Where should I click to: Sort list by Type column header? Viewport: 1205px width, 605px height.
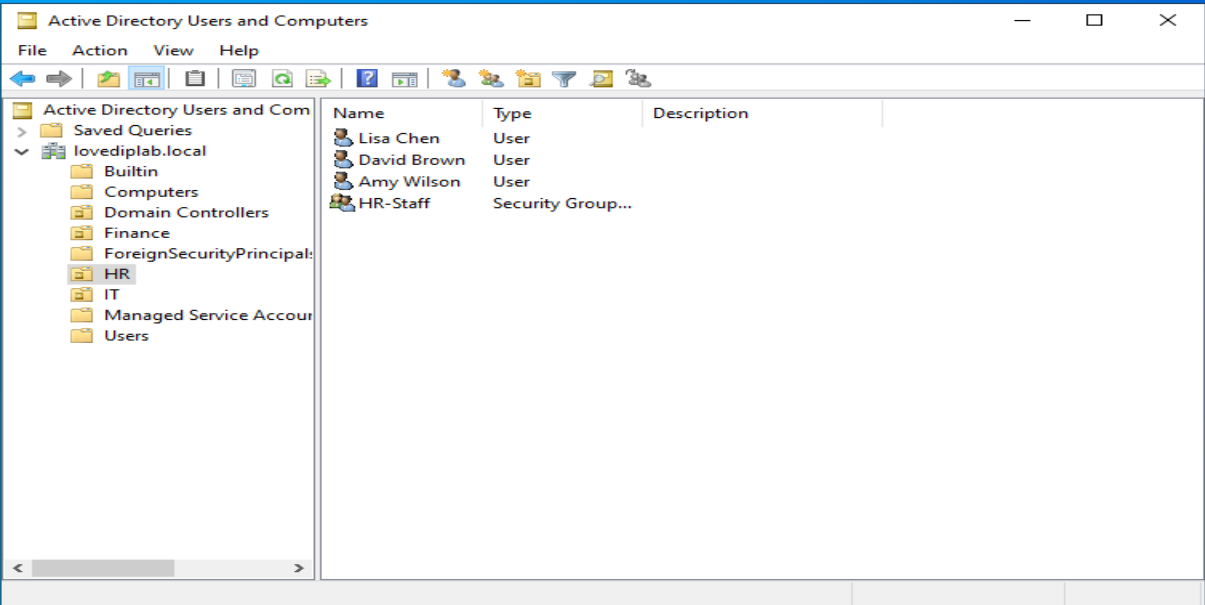pos(562,113)
